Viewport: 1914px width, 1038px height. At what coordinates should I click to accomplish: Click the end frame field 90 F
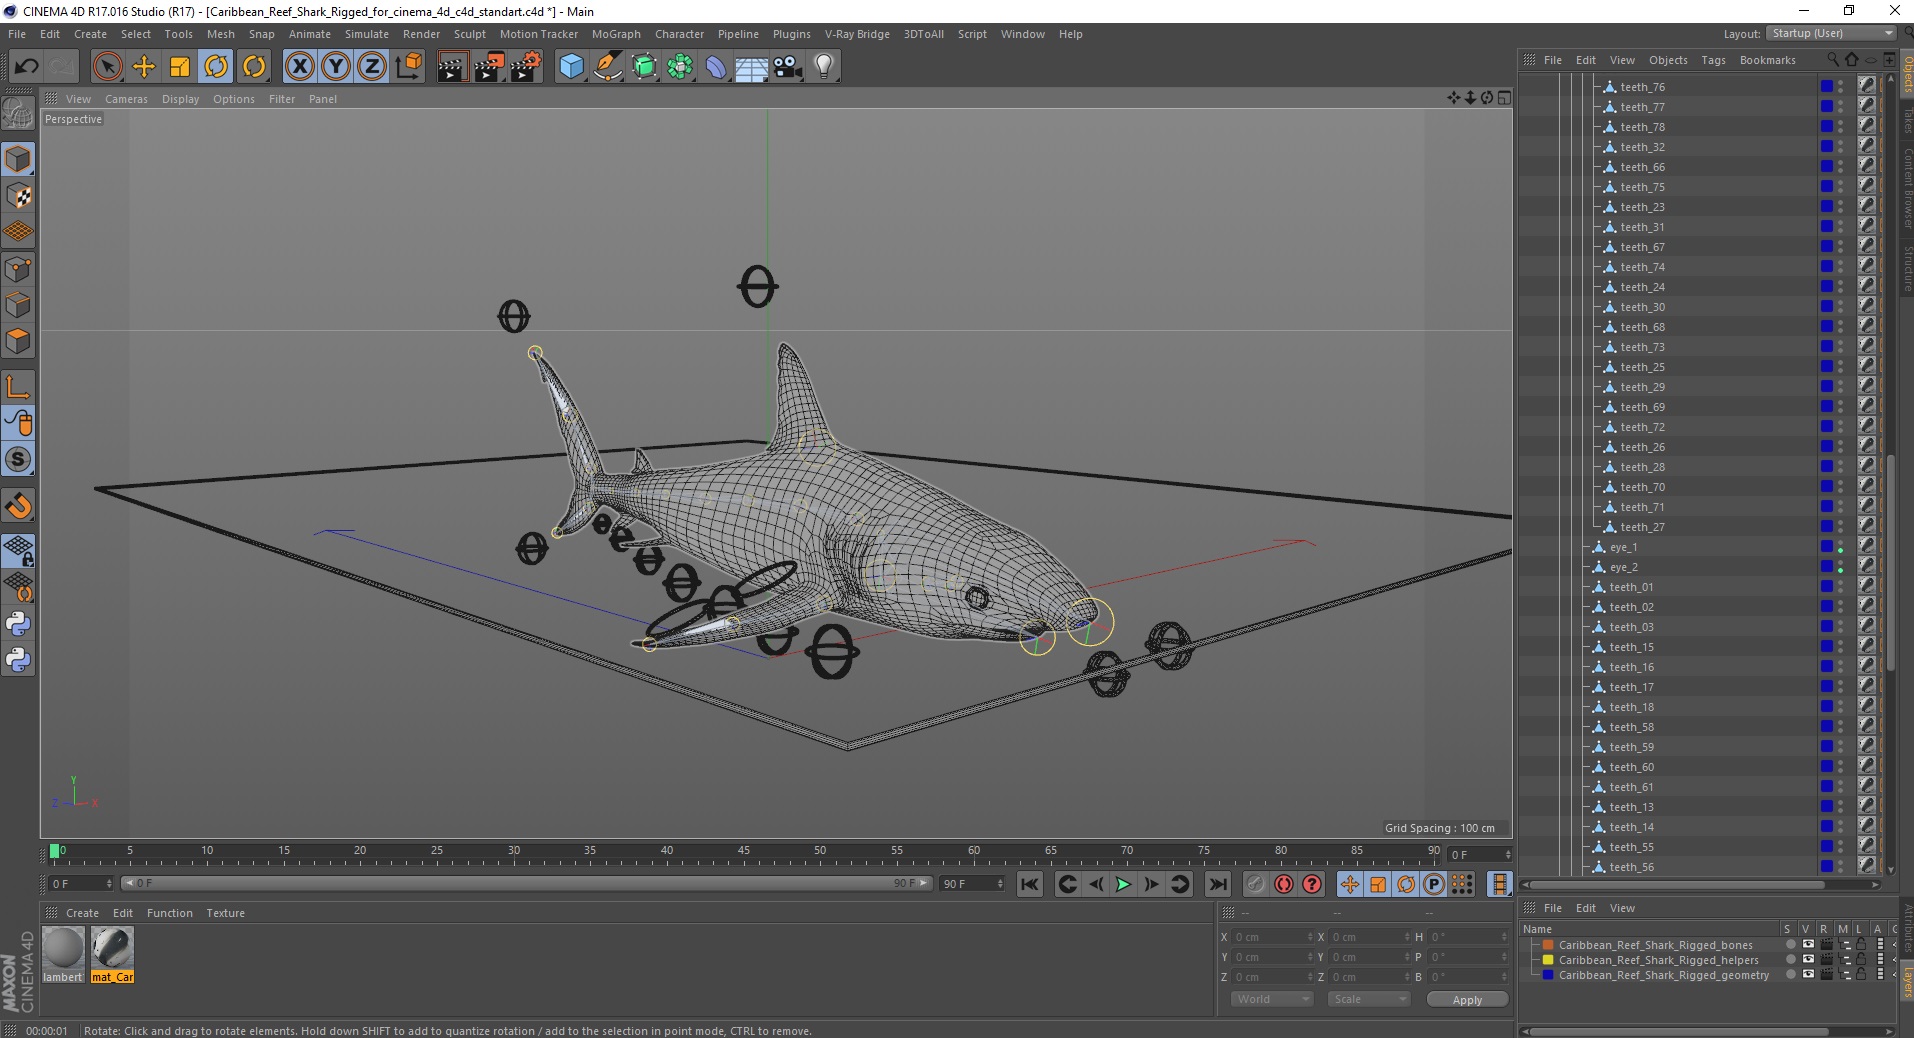971,884
